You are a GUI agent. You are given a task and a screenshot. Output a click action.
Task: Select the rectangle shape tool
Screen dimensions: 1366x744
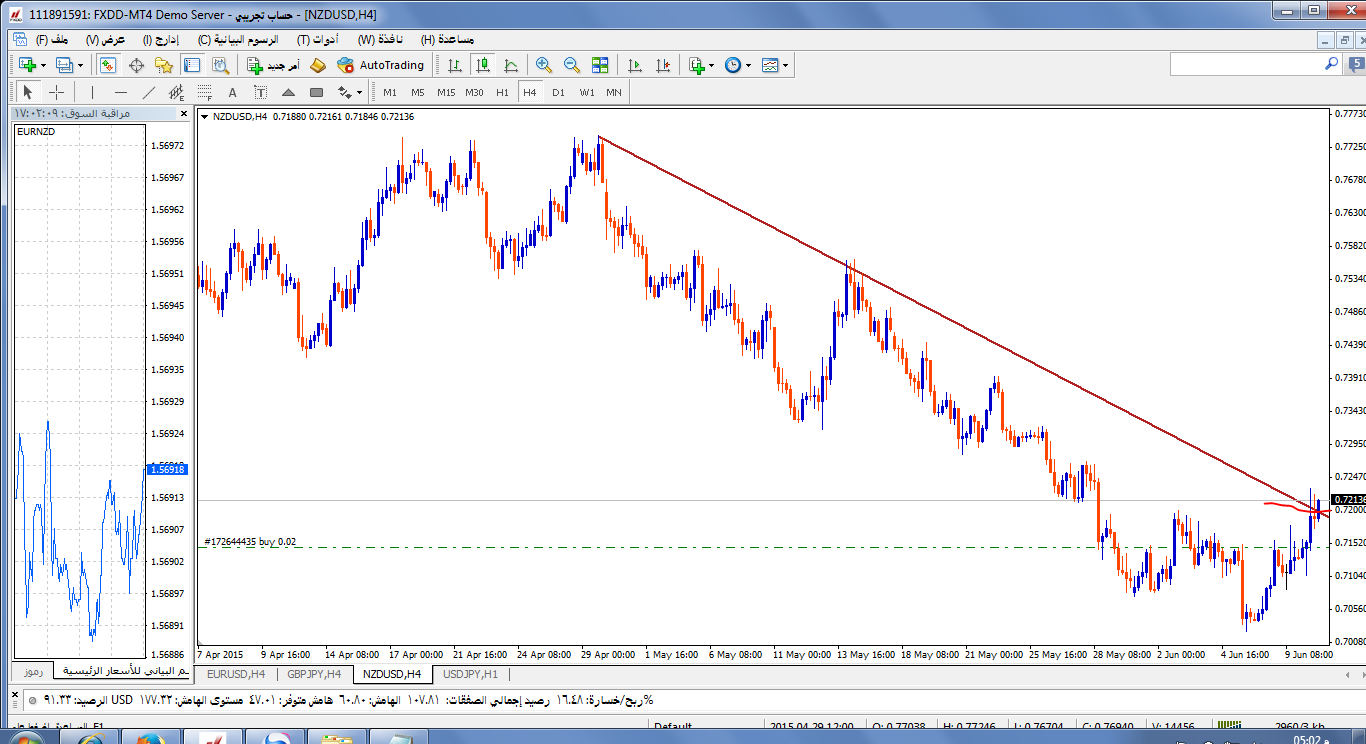tap(317, 92)
